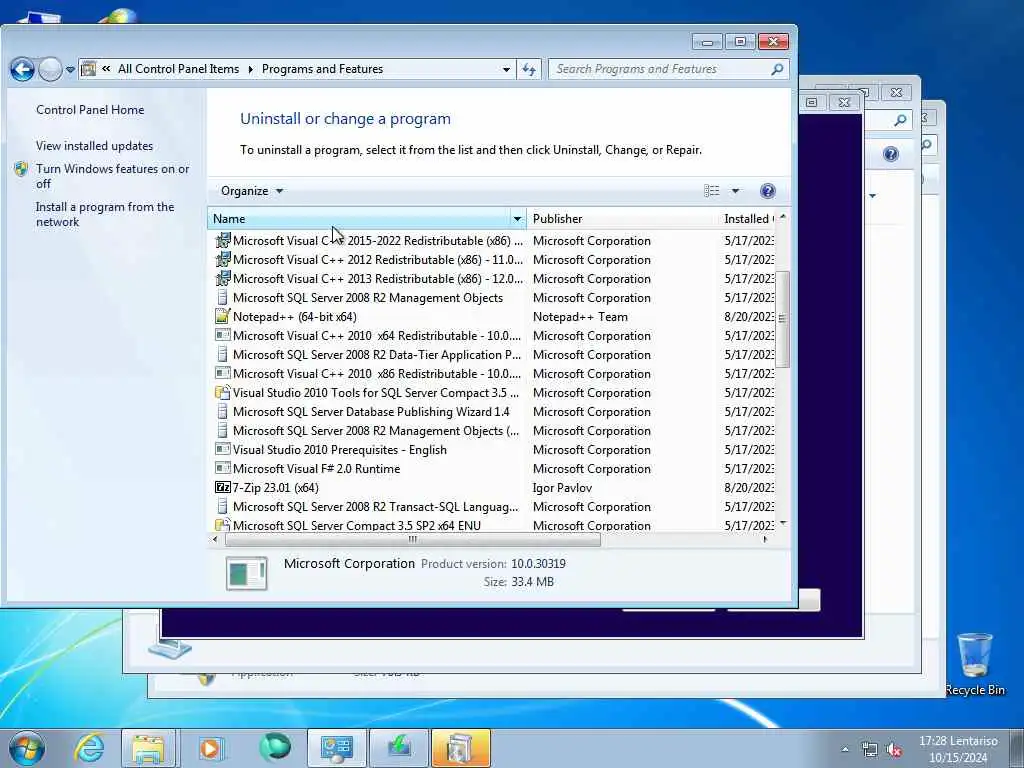
Task: Click icon of Visual C++ 2010 x86 Redistributable
Action: click(223, 373)
